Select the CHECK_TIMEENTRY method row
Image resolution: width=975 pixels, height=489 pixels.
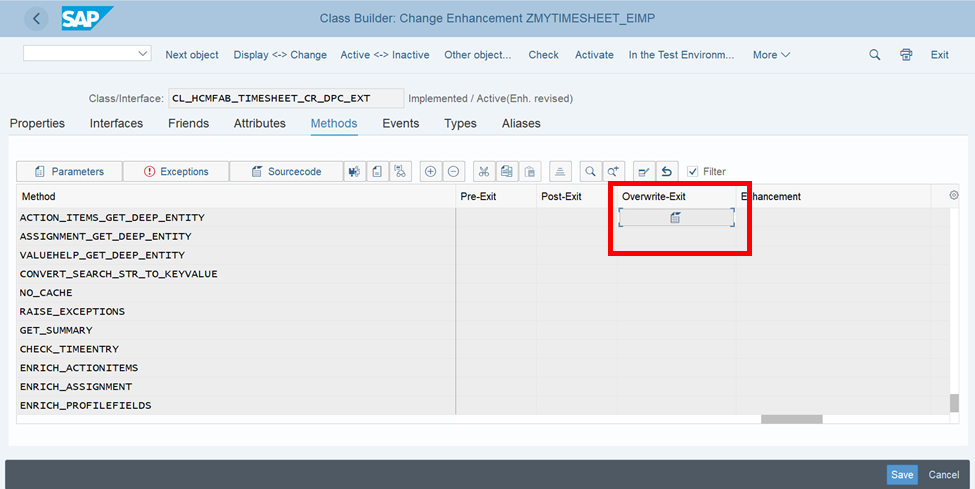tap(236, 349)
